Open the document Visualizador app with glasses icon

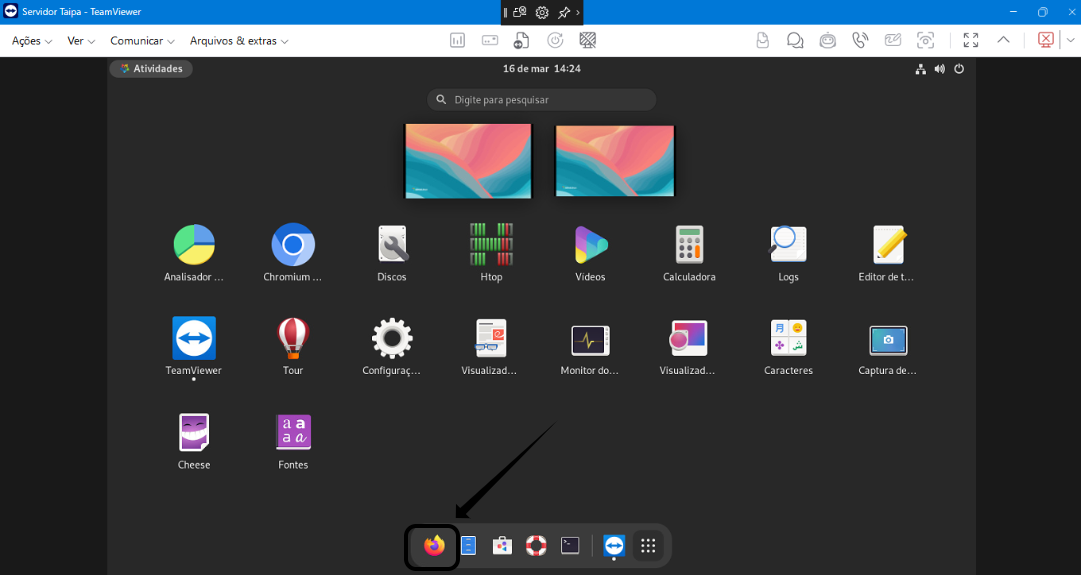click(x=490, y=338)
